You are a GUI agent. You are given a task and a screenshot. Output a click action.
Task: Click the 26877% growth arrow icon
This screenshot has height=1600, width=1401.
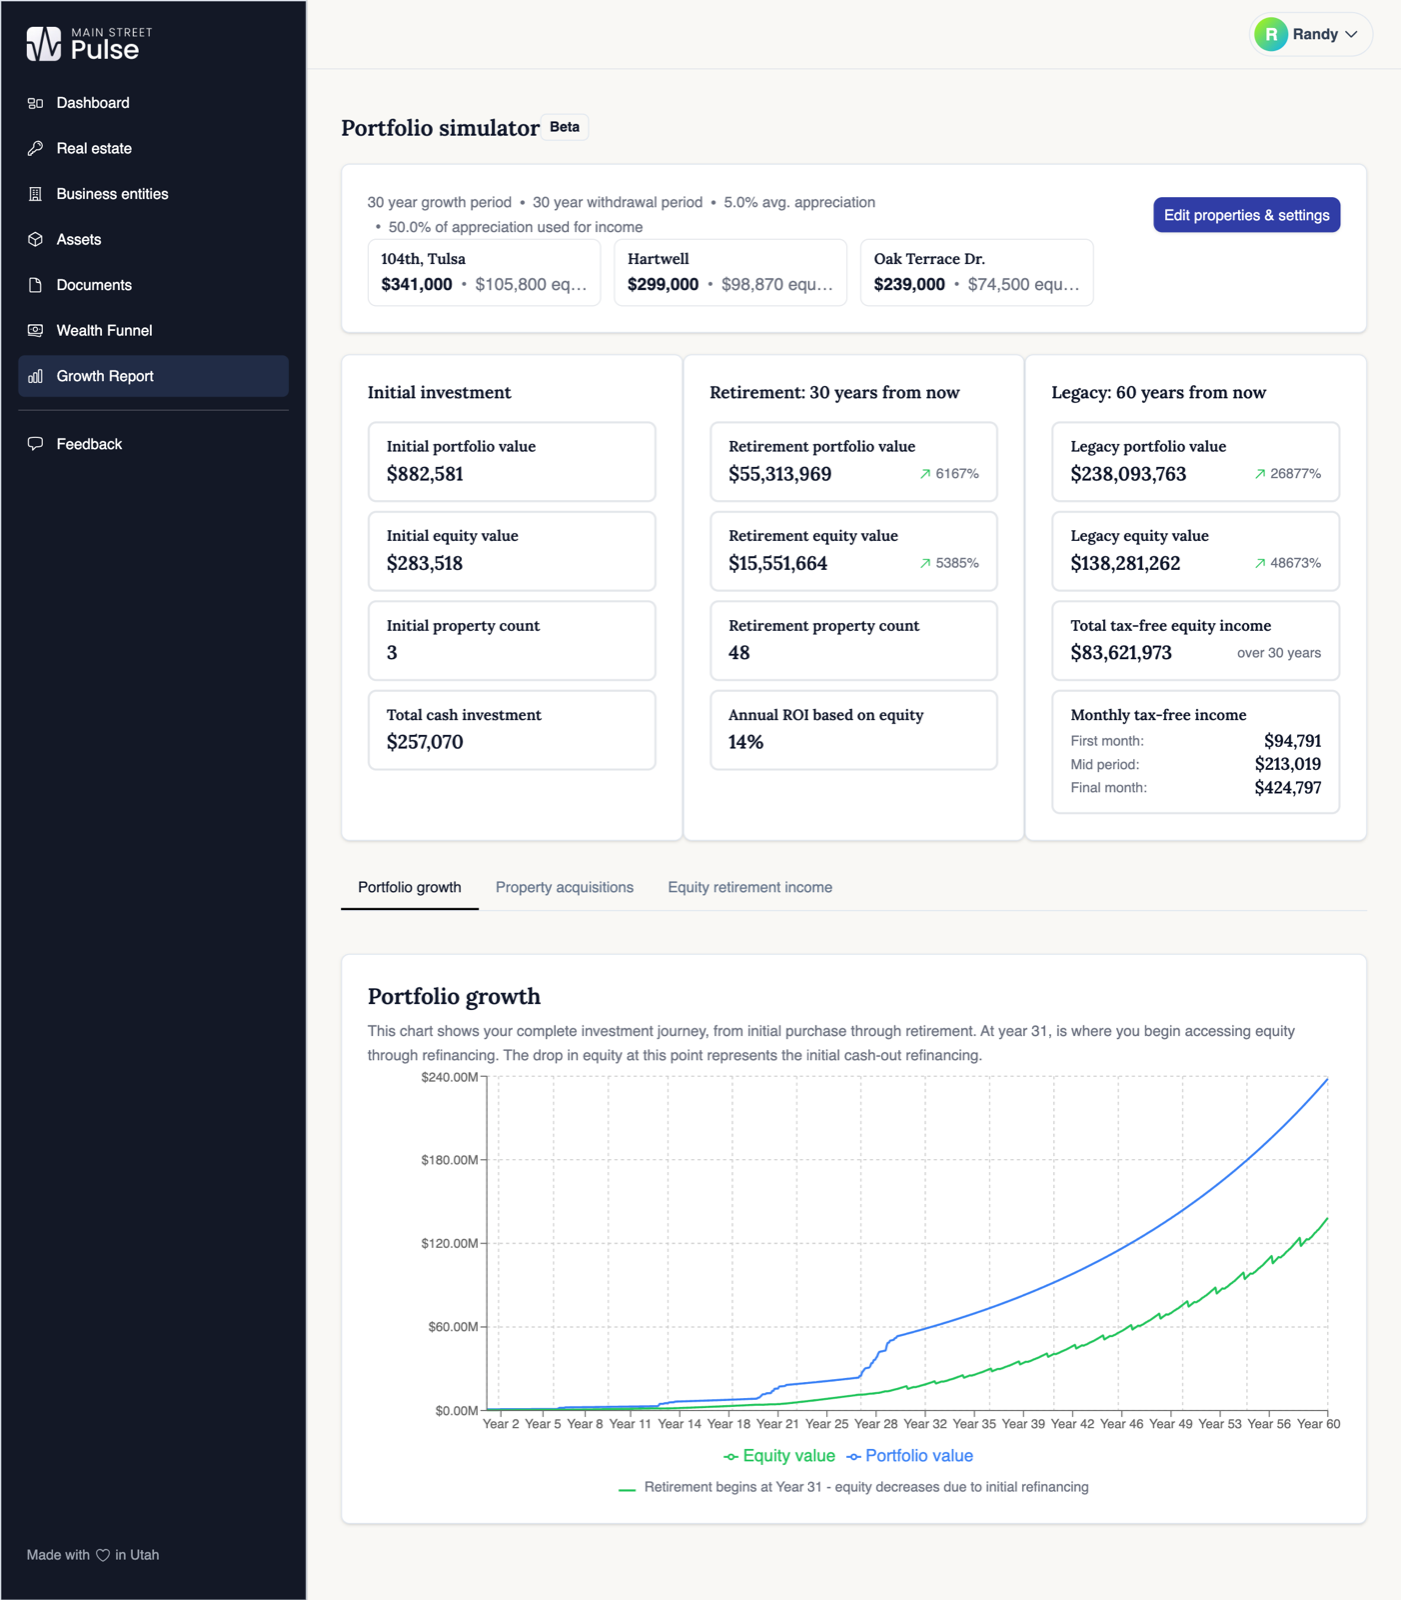coord(1260,474)
